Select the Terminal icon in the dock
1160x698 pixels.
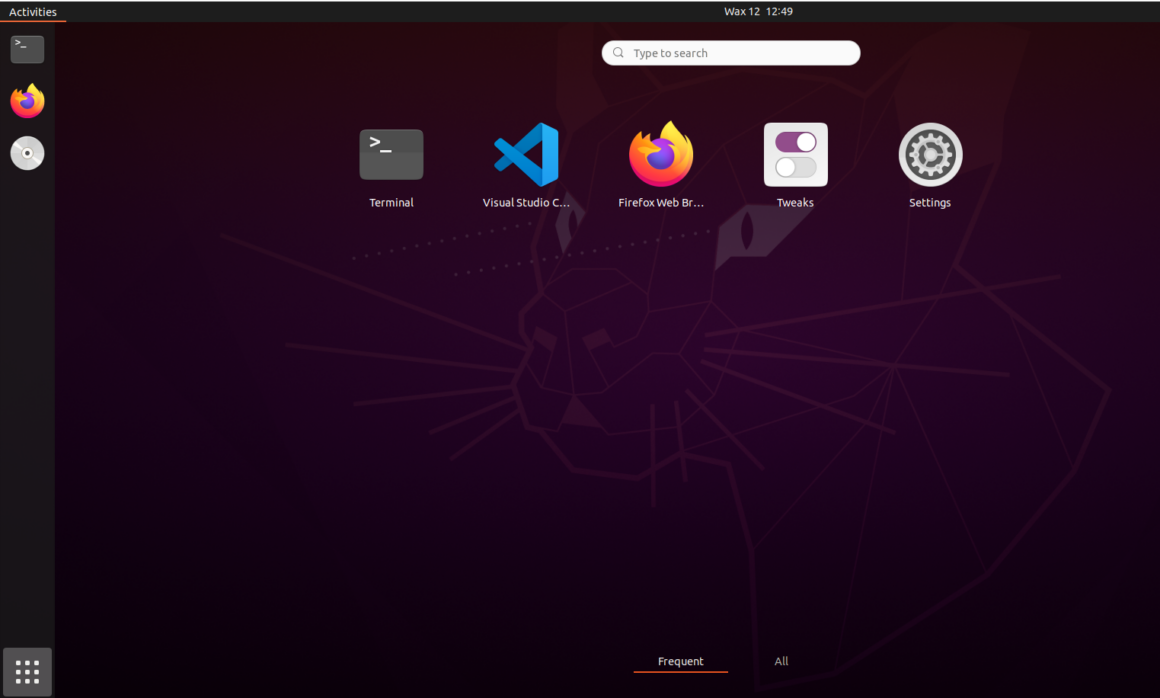click(27, 49)
